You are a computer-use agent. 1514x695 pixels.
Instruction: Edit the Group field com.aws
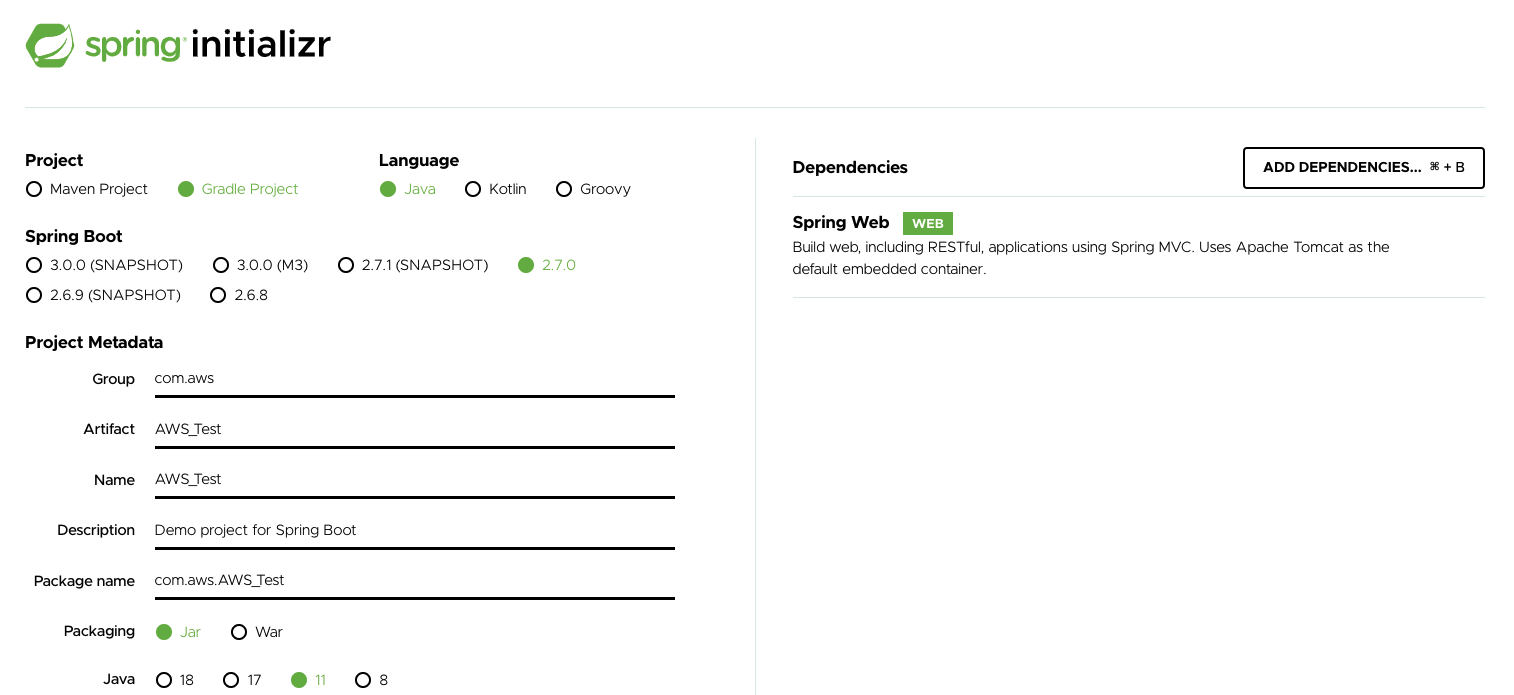[414, 379]
